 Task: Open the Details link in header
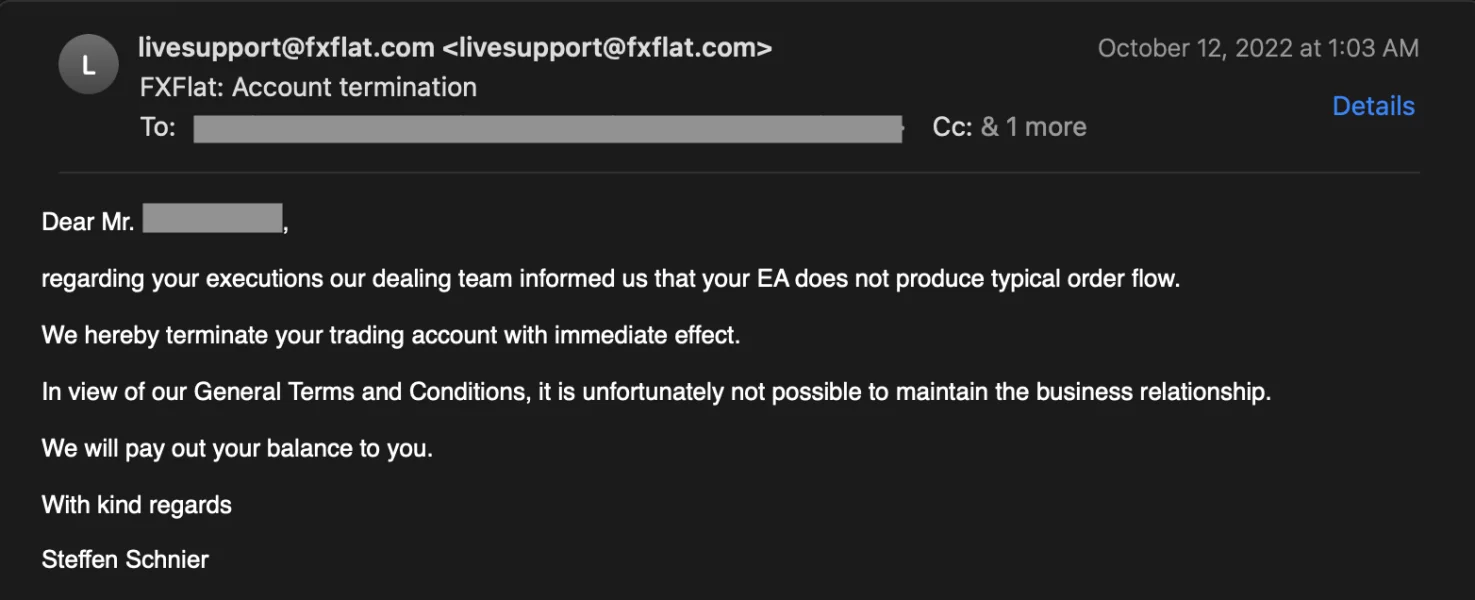point(1373,106)
